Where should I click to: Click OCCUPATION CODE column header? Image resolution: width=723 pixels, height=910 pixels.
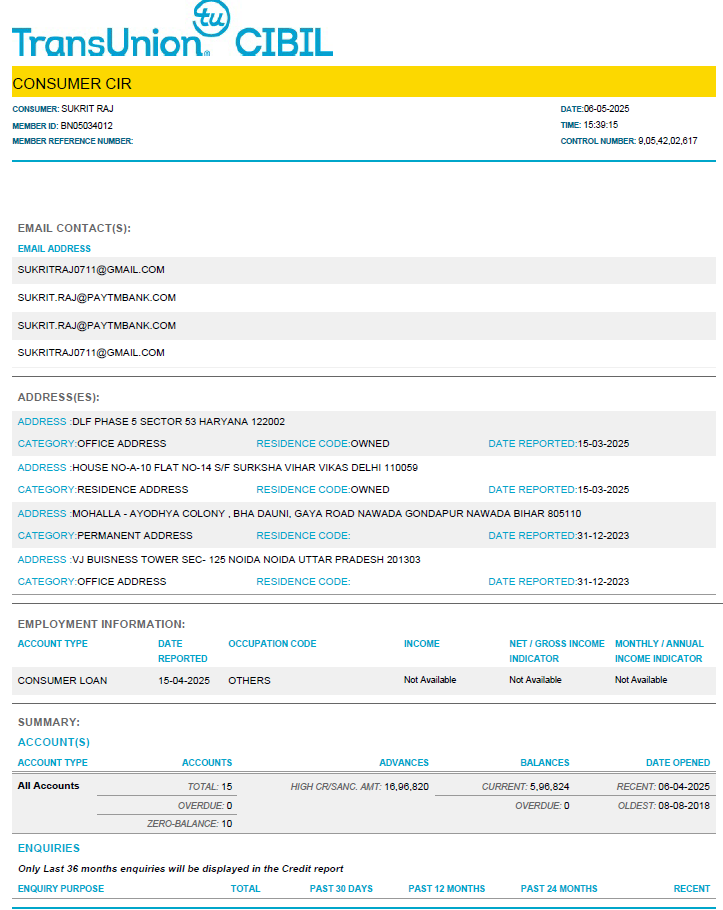272,644
